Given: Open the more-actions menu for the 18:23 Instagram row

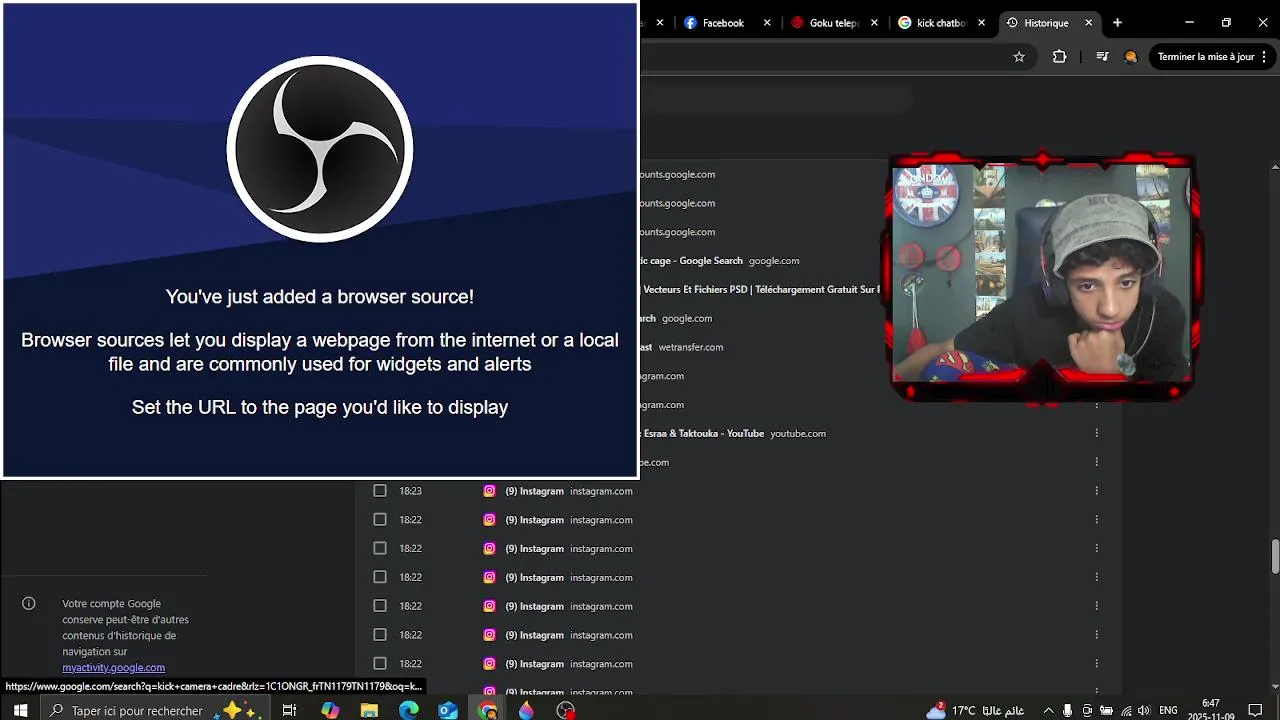Looking at the screenshot, I should pos(1097,491).
